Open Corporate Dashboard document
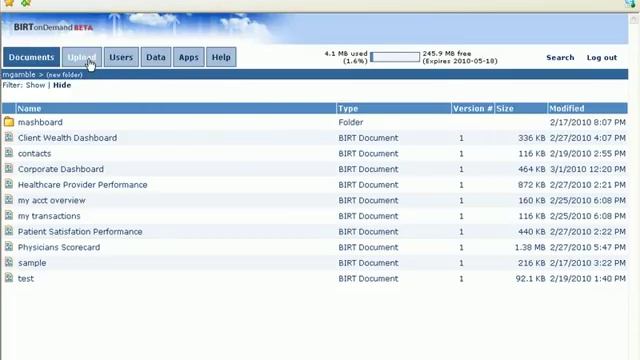 (61, 169)
